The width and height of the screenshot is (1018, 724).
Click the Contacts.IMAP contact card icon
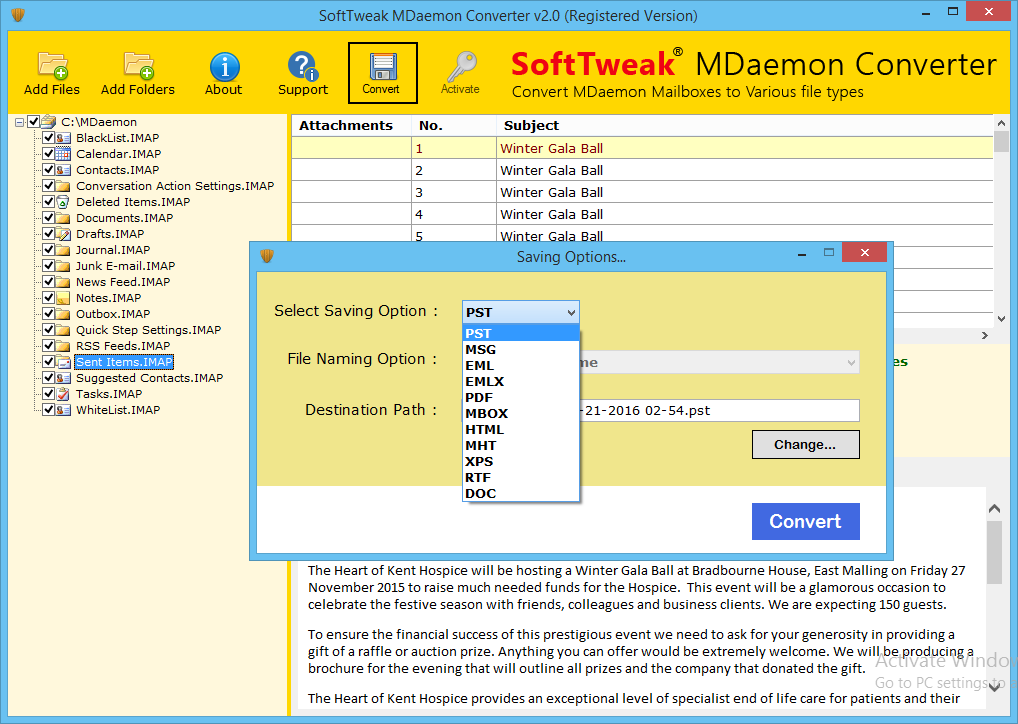click(x=63, y=170)
